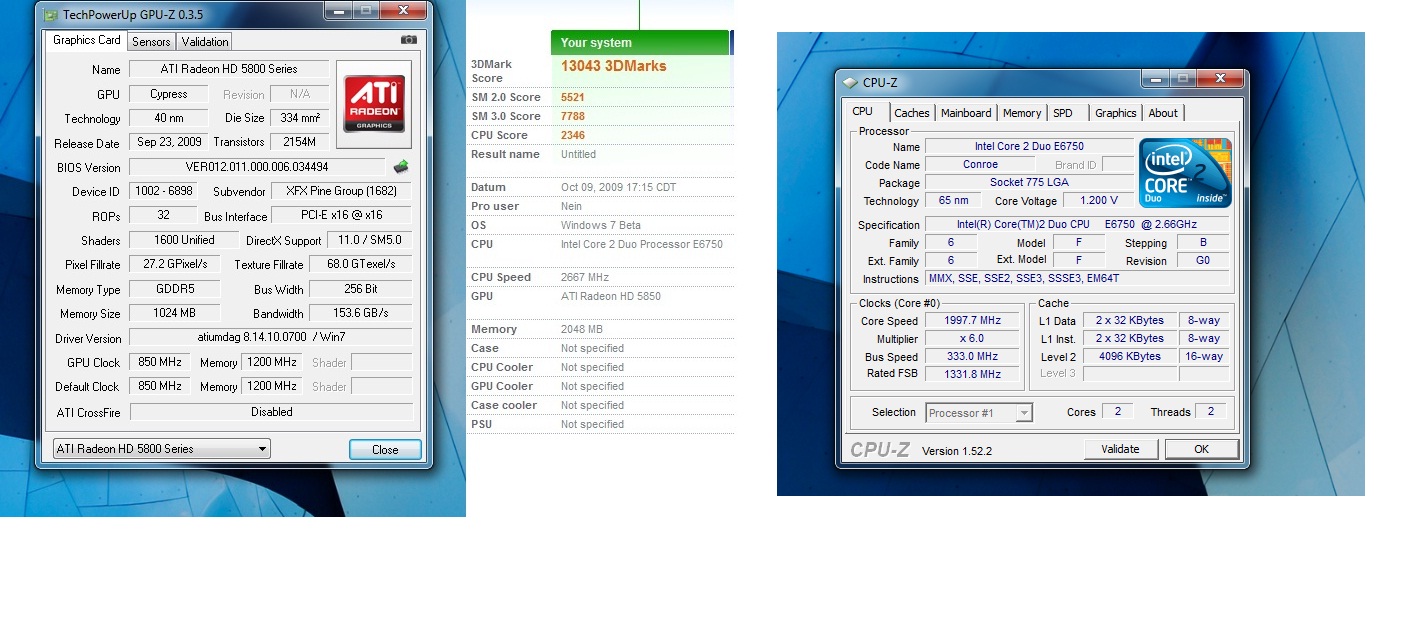1428x630 pixels.
Task: Click the Bus Interface field PCI-E x16
Action: pyautogui.click(x=342, y=215)
